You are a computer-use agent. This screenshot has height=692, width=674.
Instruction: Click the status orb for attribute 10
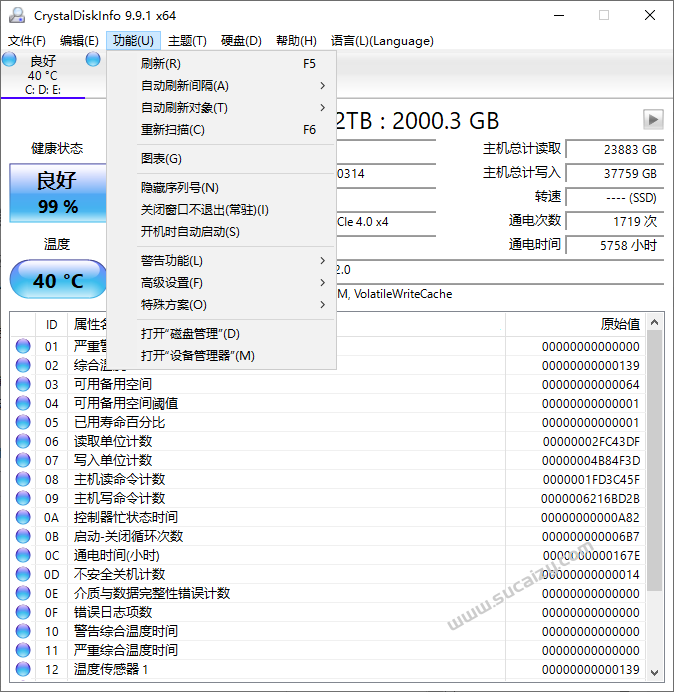tap(23, 631)
